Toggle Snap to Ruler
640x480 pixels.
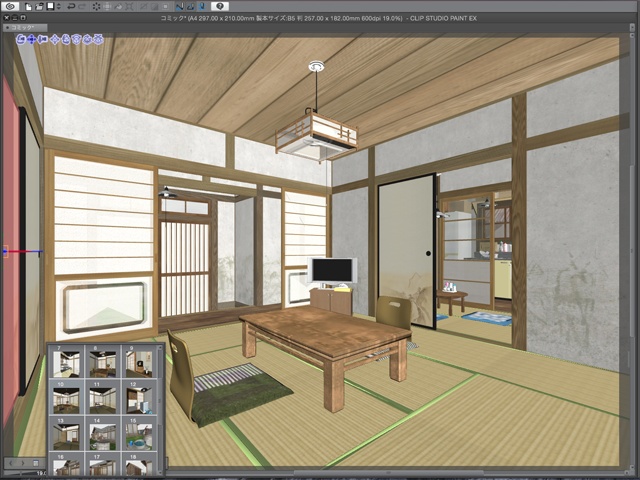180,6
